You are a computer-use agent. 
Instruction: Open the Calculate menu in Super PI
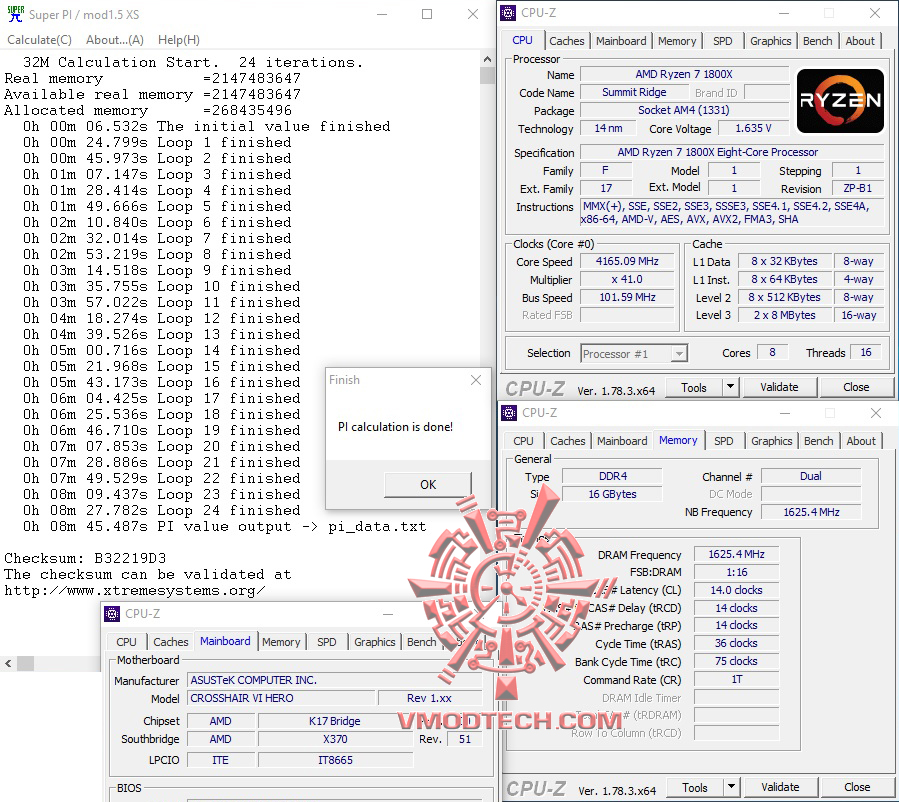click(39, 39)
